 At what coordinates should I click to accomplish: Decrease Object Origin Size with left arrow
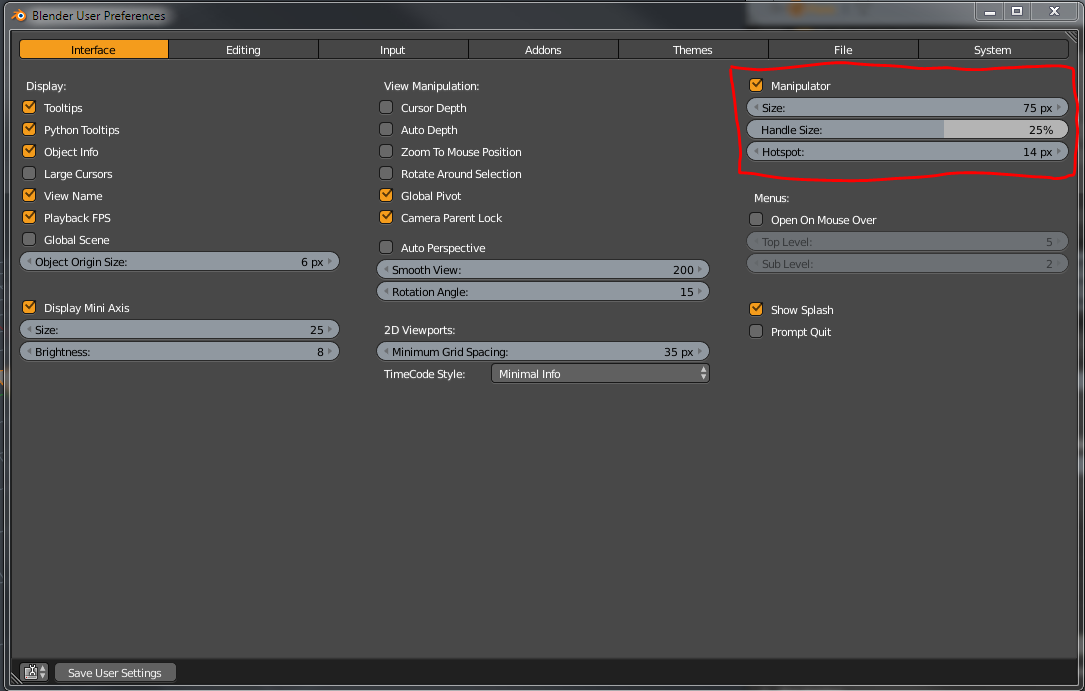29,262
